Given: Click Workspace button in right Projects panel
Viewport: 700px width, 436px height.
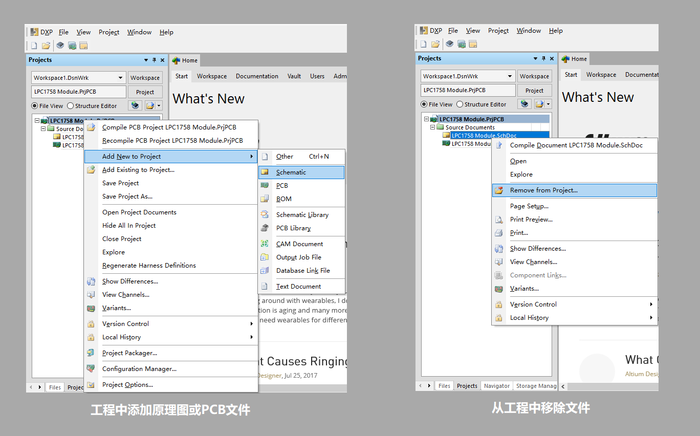Looking at the screenshot, I should (x=534, y=76).
